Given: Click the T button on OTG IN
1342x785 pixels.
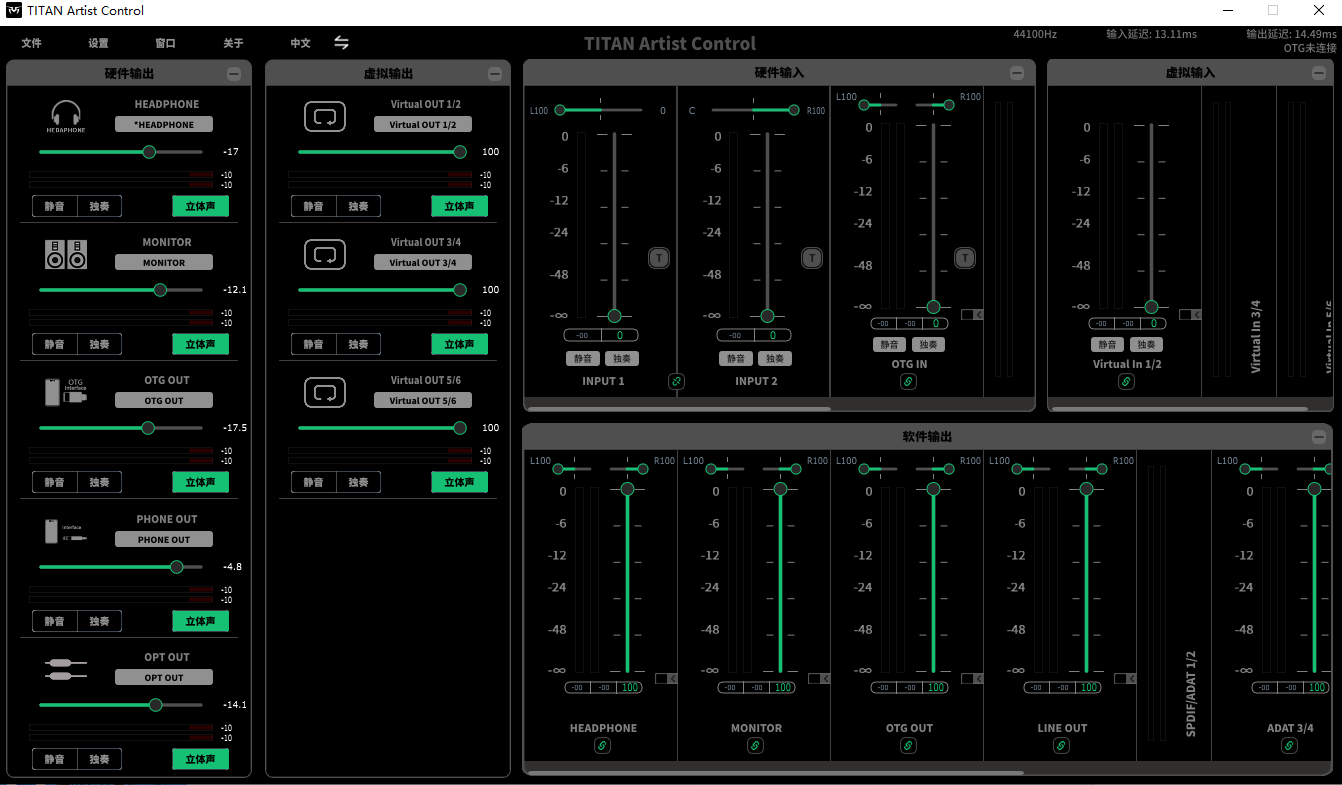Looking at the screenshot, I should pos(965,258).
